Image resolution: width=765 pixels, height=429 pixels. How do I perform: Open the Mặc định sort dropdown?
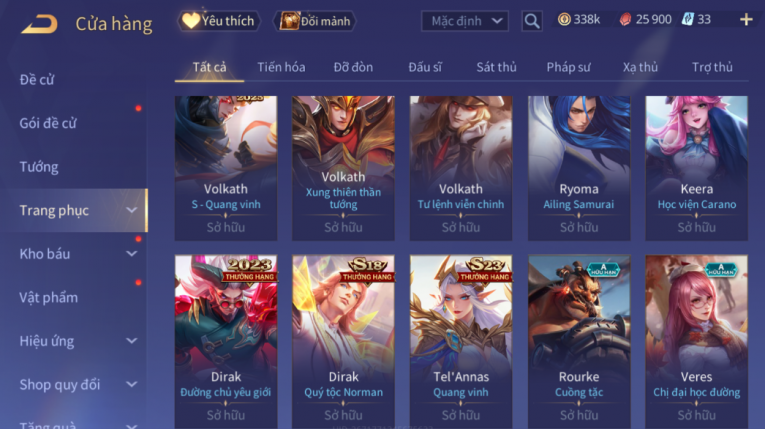(464, 21)
